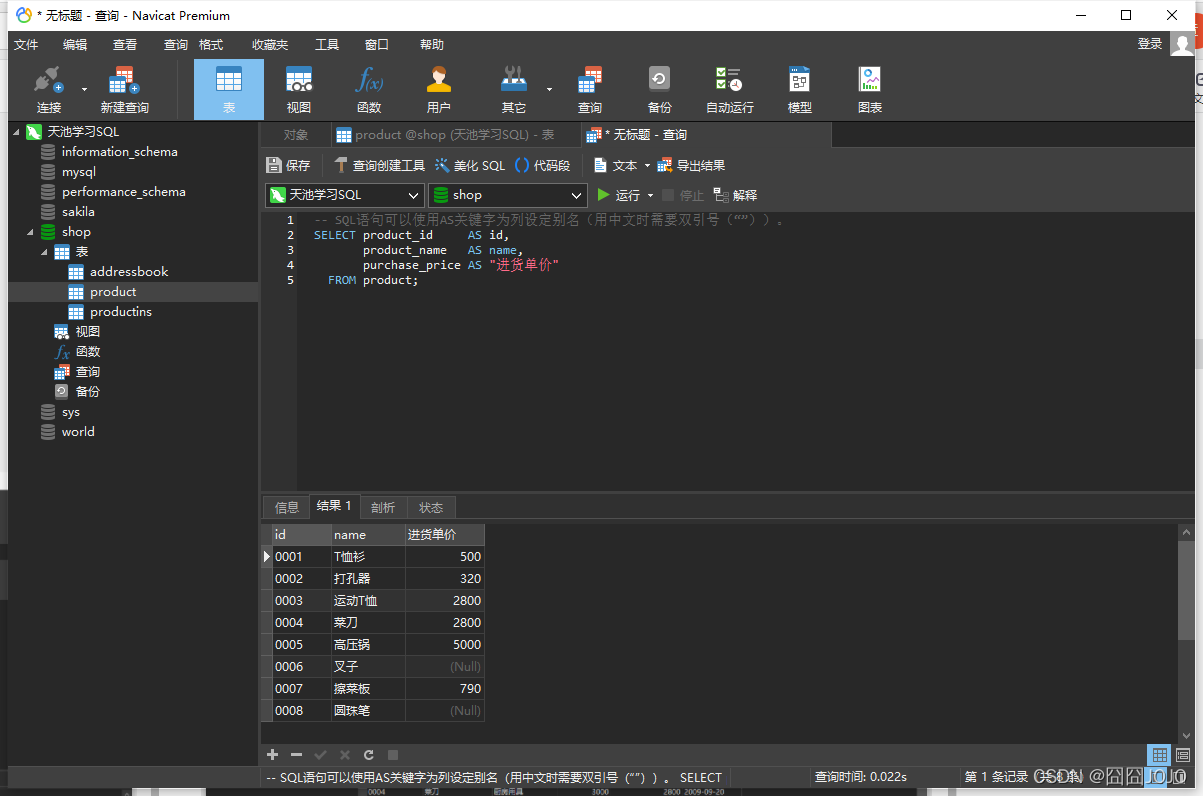Select the 备份 node in tree

point(88,392)
